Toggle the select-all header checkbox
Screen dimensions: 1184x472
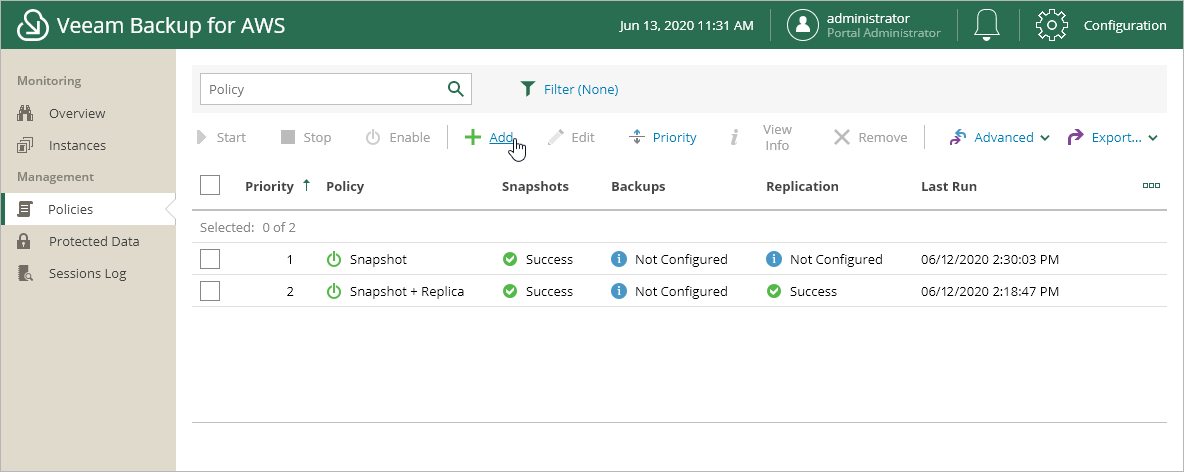(210, 185)
